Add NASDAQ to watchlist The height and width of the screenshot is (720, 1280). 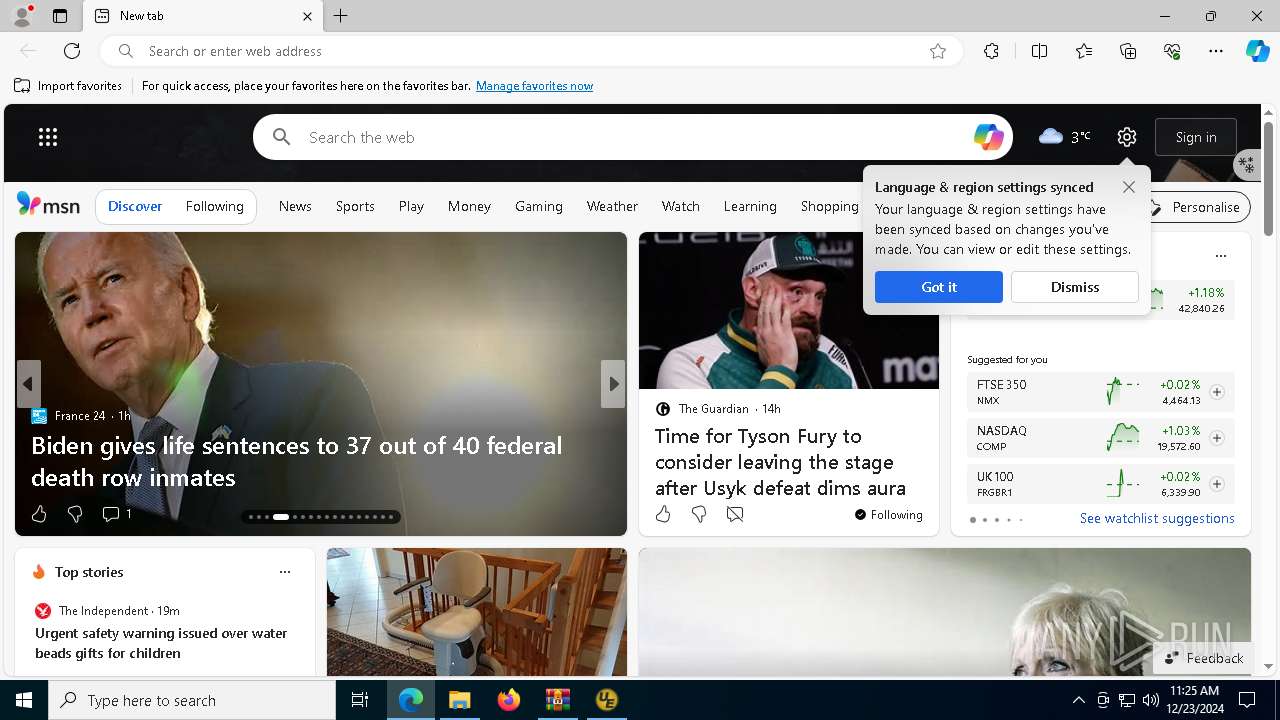click(1217, 438)
